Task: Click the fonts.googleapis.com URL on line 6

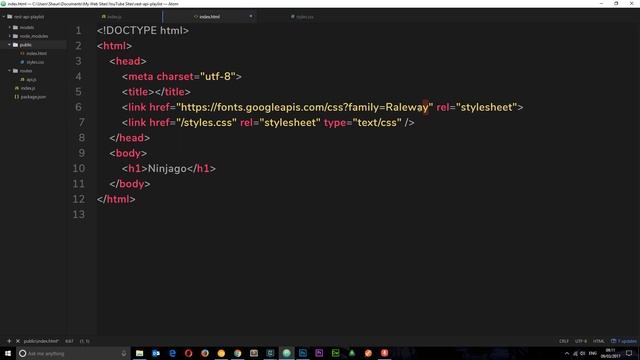Action: click(x=304, y=107)
